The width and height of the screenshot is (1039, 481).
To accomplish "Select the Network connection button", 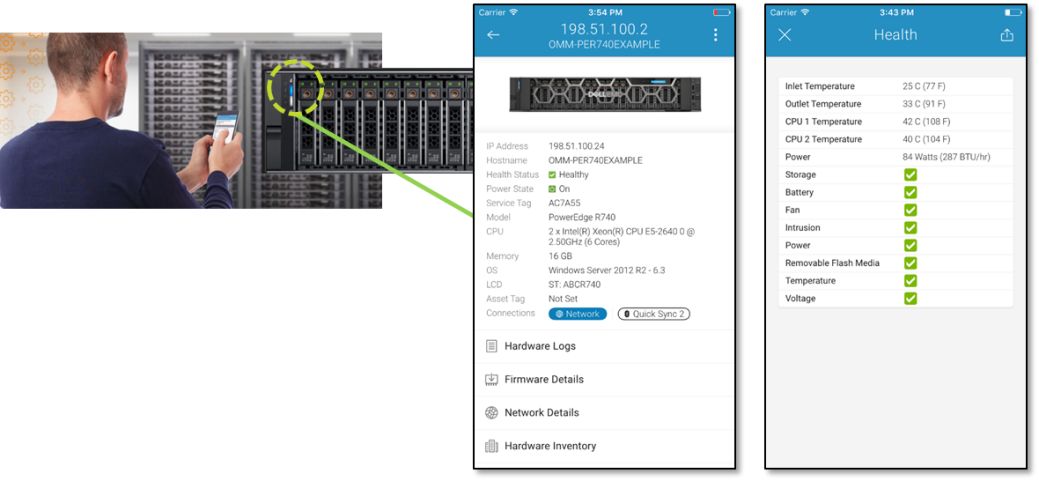I will tap(577, 314).
